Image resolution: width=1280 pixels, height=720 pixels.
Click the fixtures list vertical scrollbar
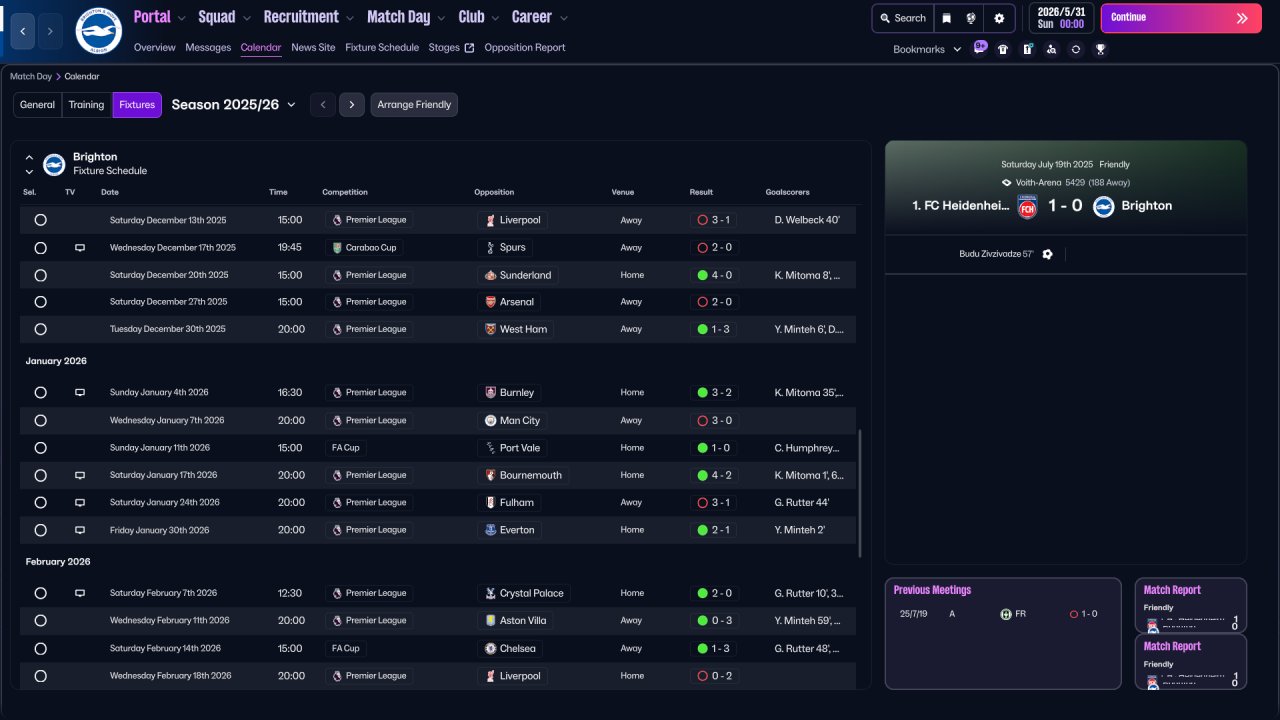[x=860, y=494]
